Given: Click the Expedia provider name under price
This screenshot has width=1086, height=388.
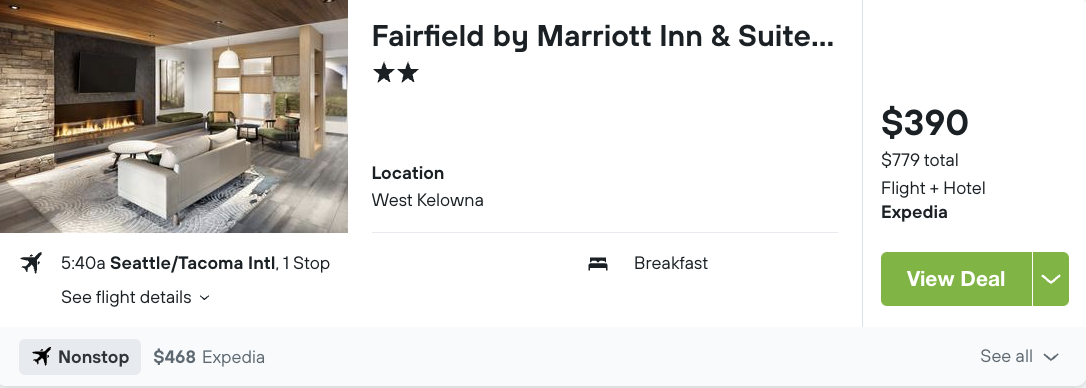Looking at the screenshot, I should tap(914, 212).
